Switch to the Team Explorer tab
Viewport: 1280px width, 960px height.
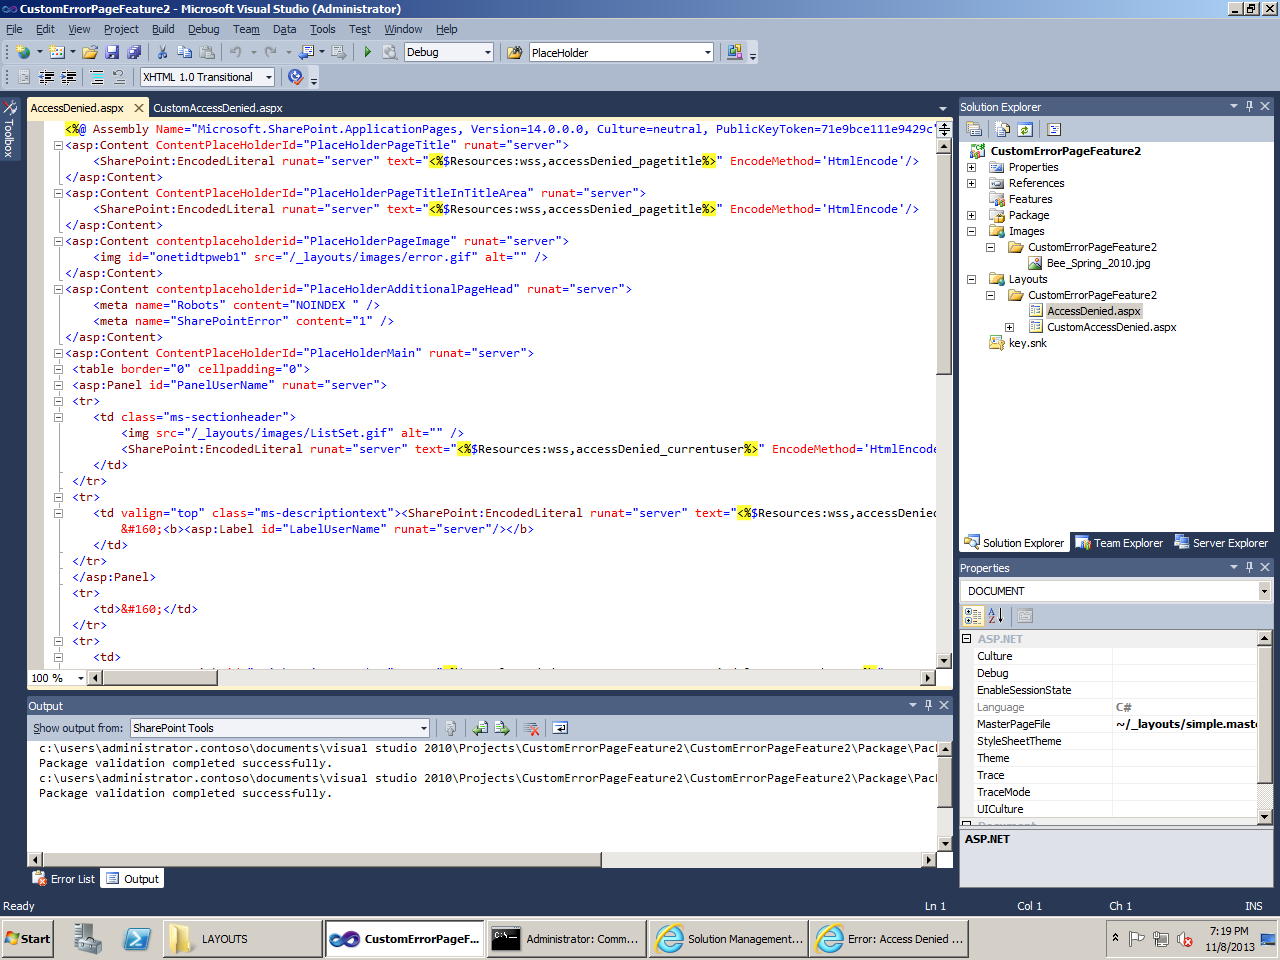point(1119,543)
